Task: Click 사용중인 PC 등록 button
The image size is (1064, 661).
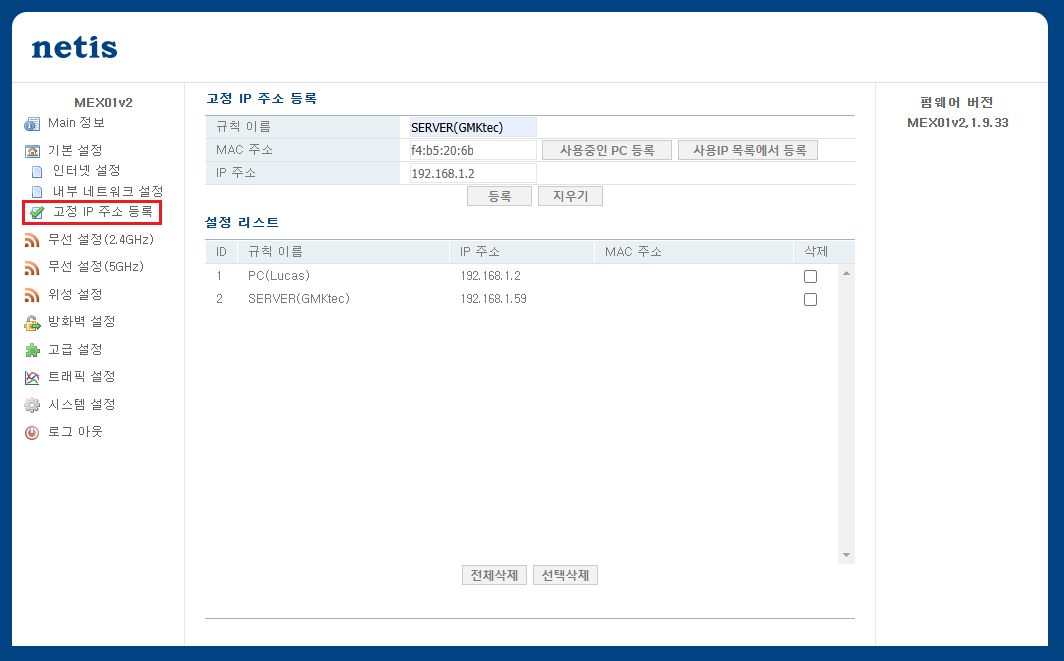Action: point(607,151)
